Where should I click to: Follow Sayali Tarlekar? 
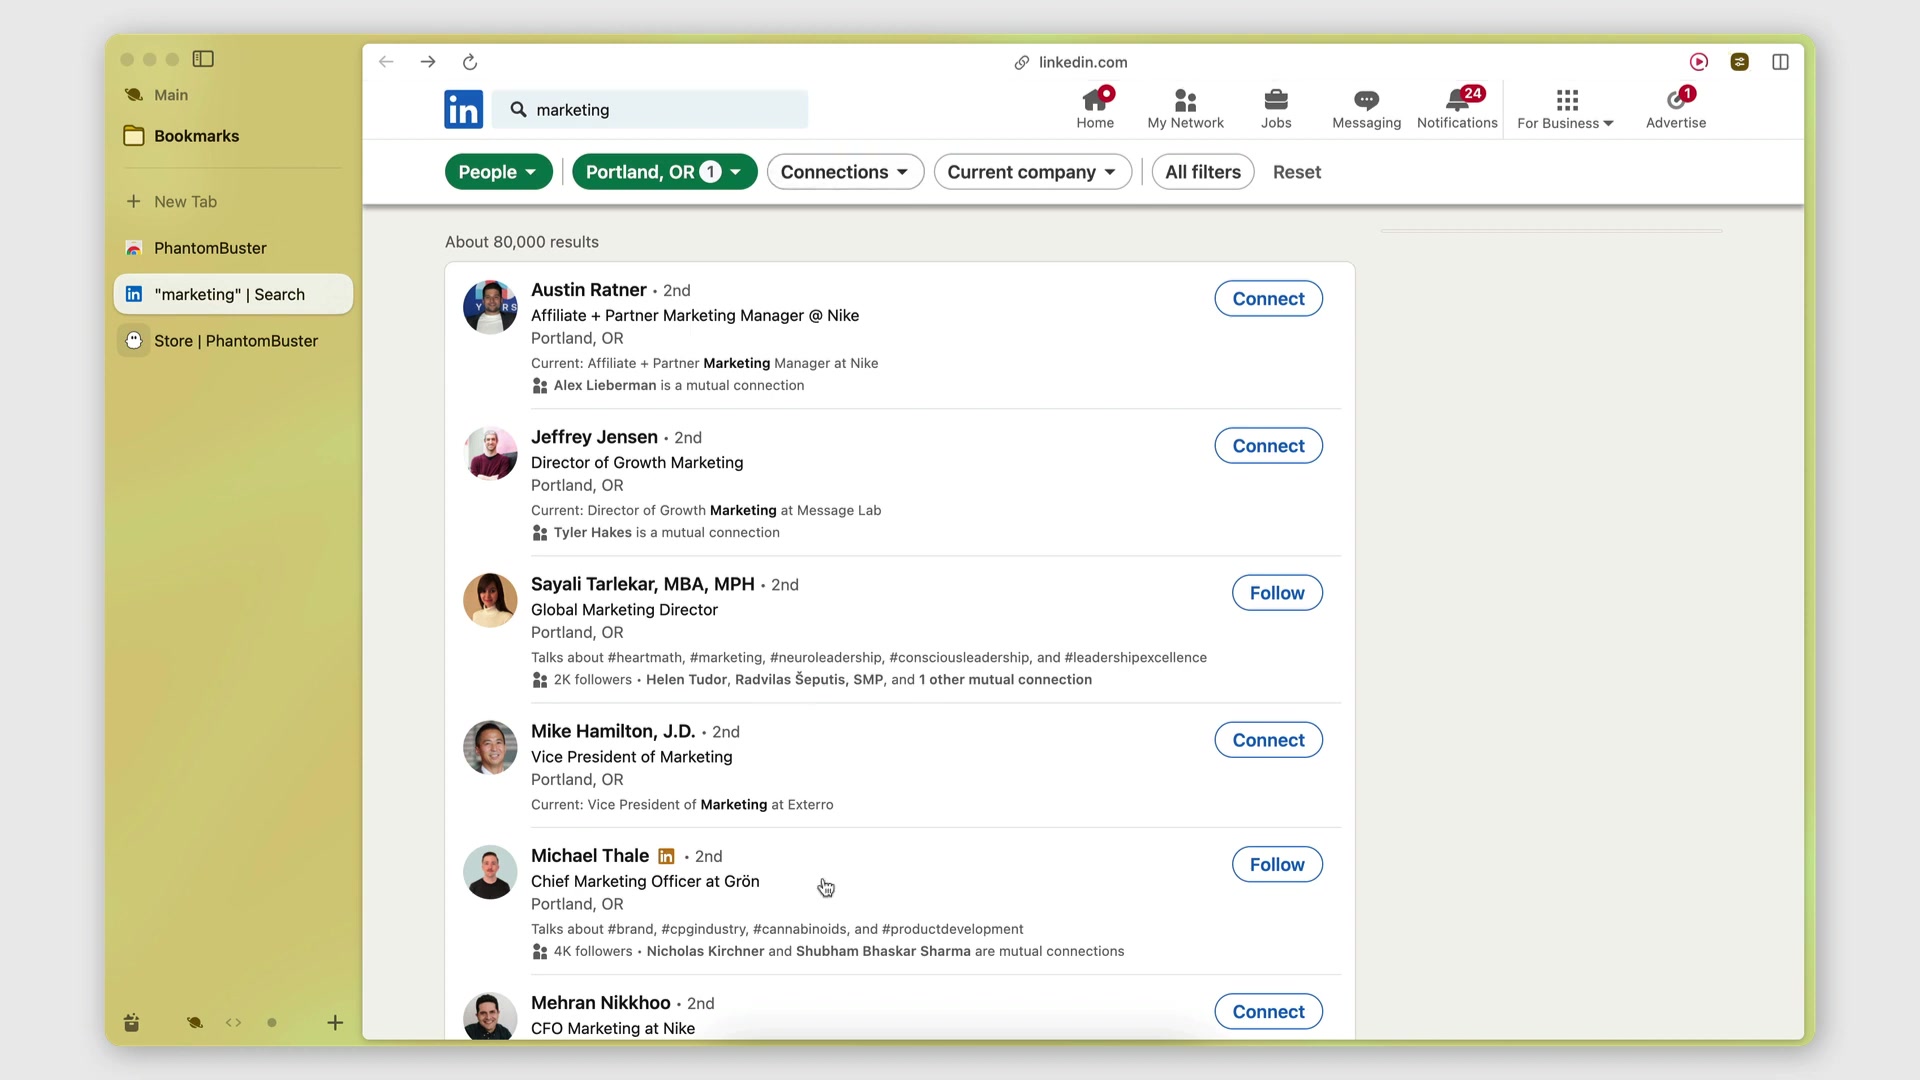click(x=1277, y=593)
